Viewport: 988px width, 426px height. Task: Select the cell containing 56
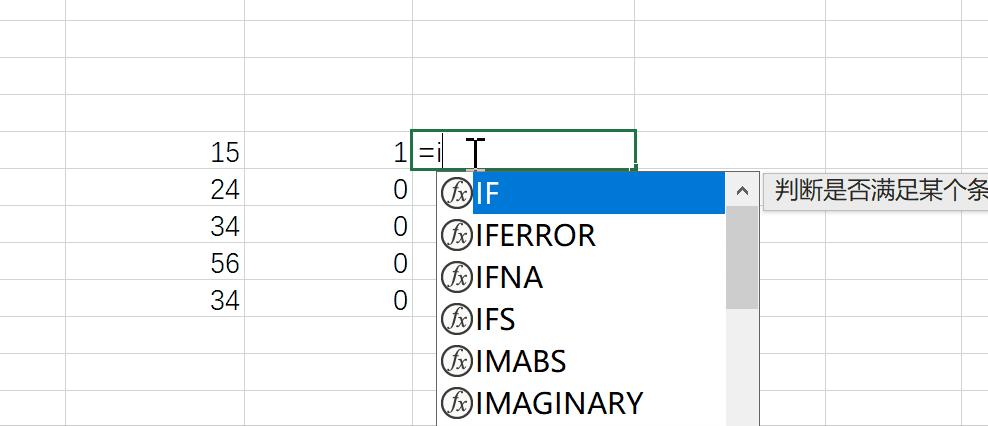pyautogui.click(x=155, y=263)
